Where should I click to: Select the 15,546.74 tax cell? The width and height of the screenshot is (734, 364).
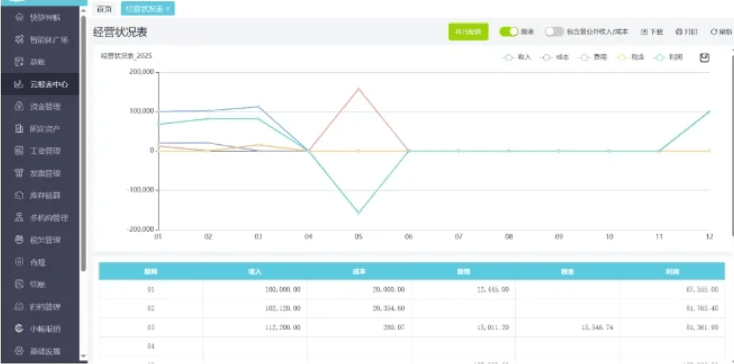click(567, 328)
